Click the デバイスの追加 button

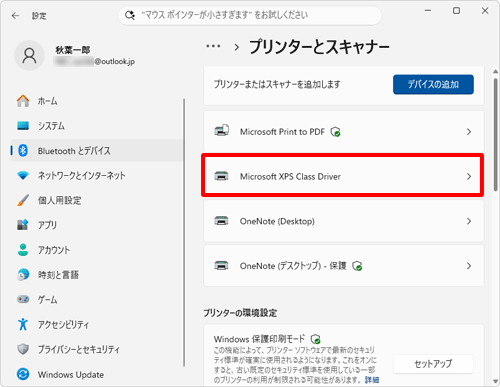tap(433, 84)
